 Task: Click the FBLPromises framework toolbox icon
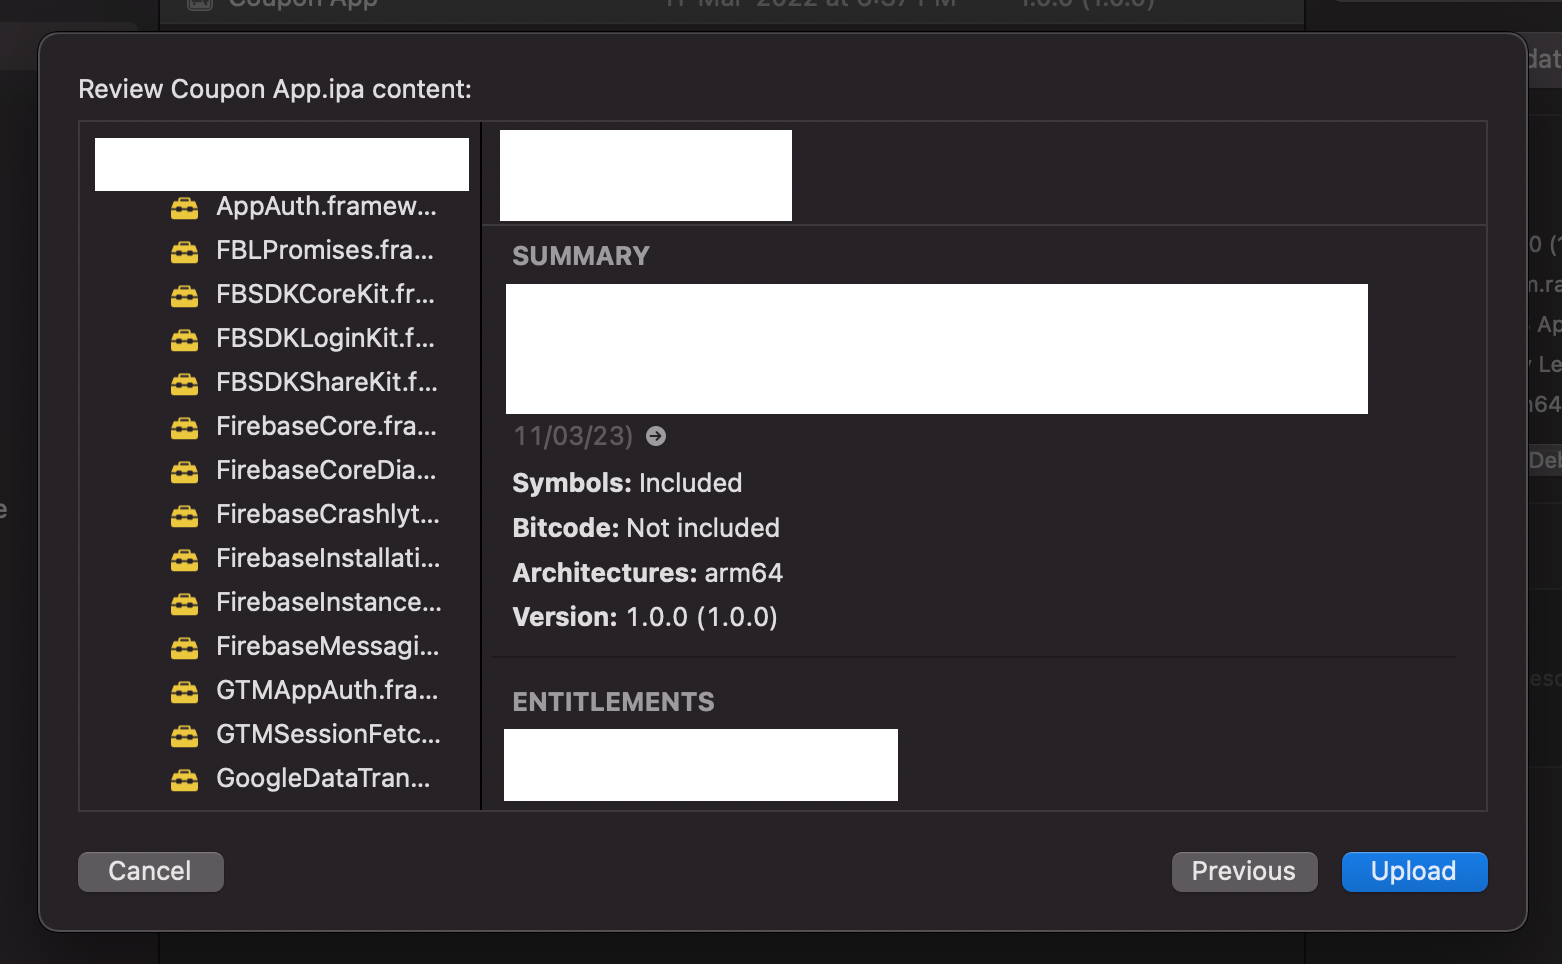point(184,252)
